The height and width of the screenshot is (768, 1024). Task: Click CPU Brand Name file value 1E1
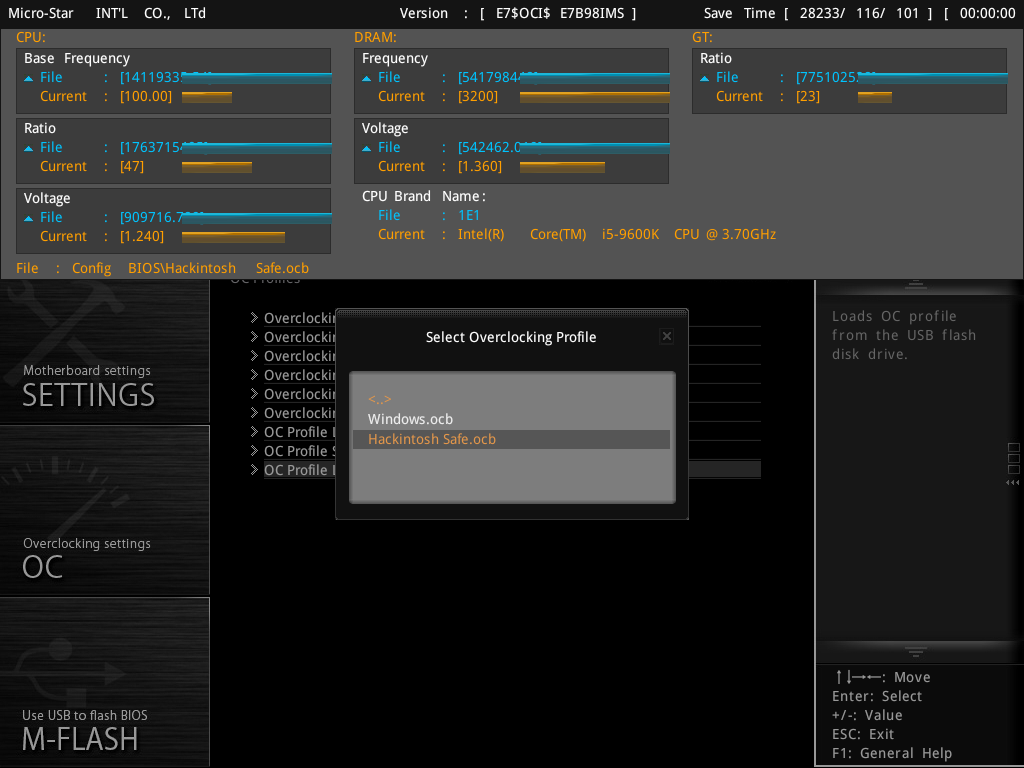pyautogui.click(x=469, y=216)
